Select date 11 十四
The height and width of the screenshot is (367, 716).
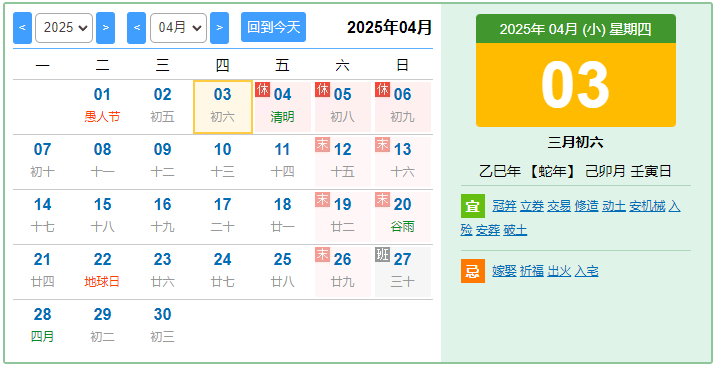point(283,162)
